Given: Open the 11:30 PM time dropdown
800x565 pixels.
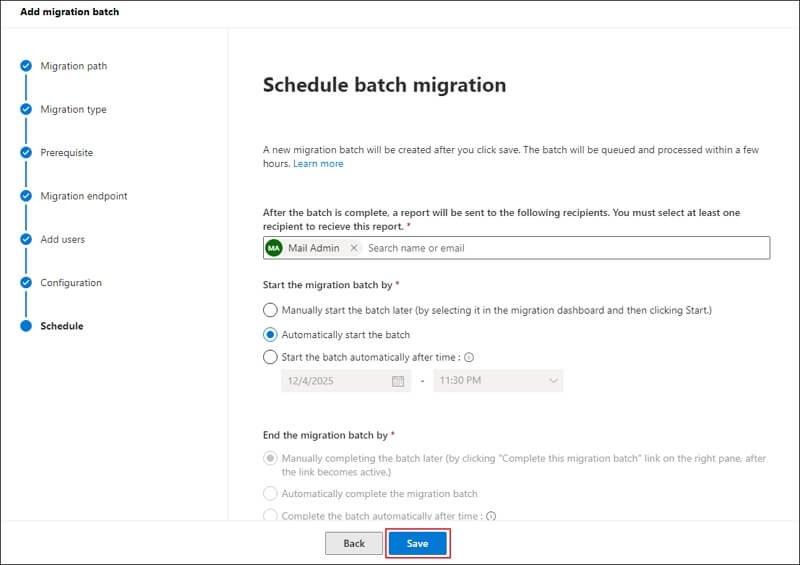Looking at the screenshot, I should pos(498,381).
